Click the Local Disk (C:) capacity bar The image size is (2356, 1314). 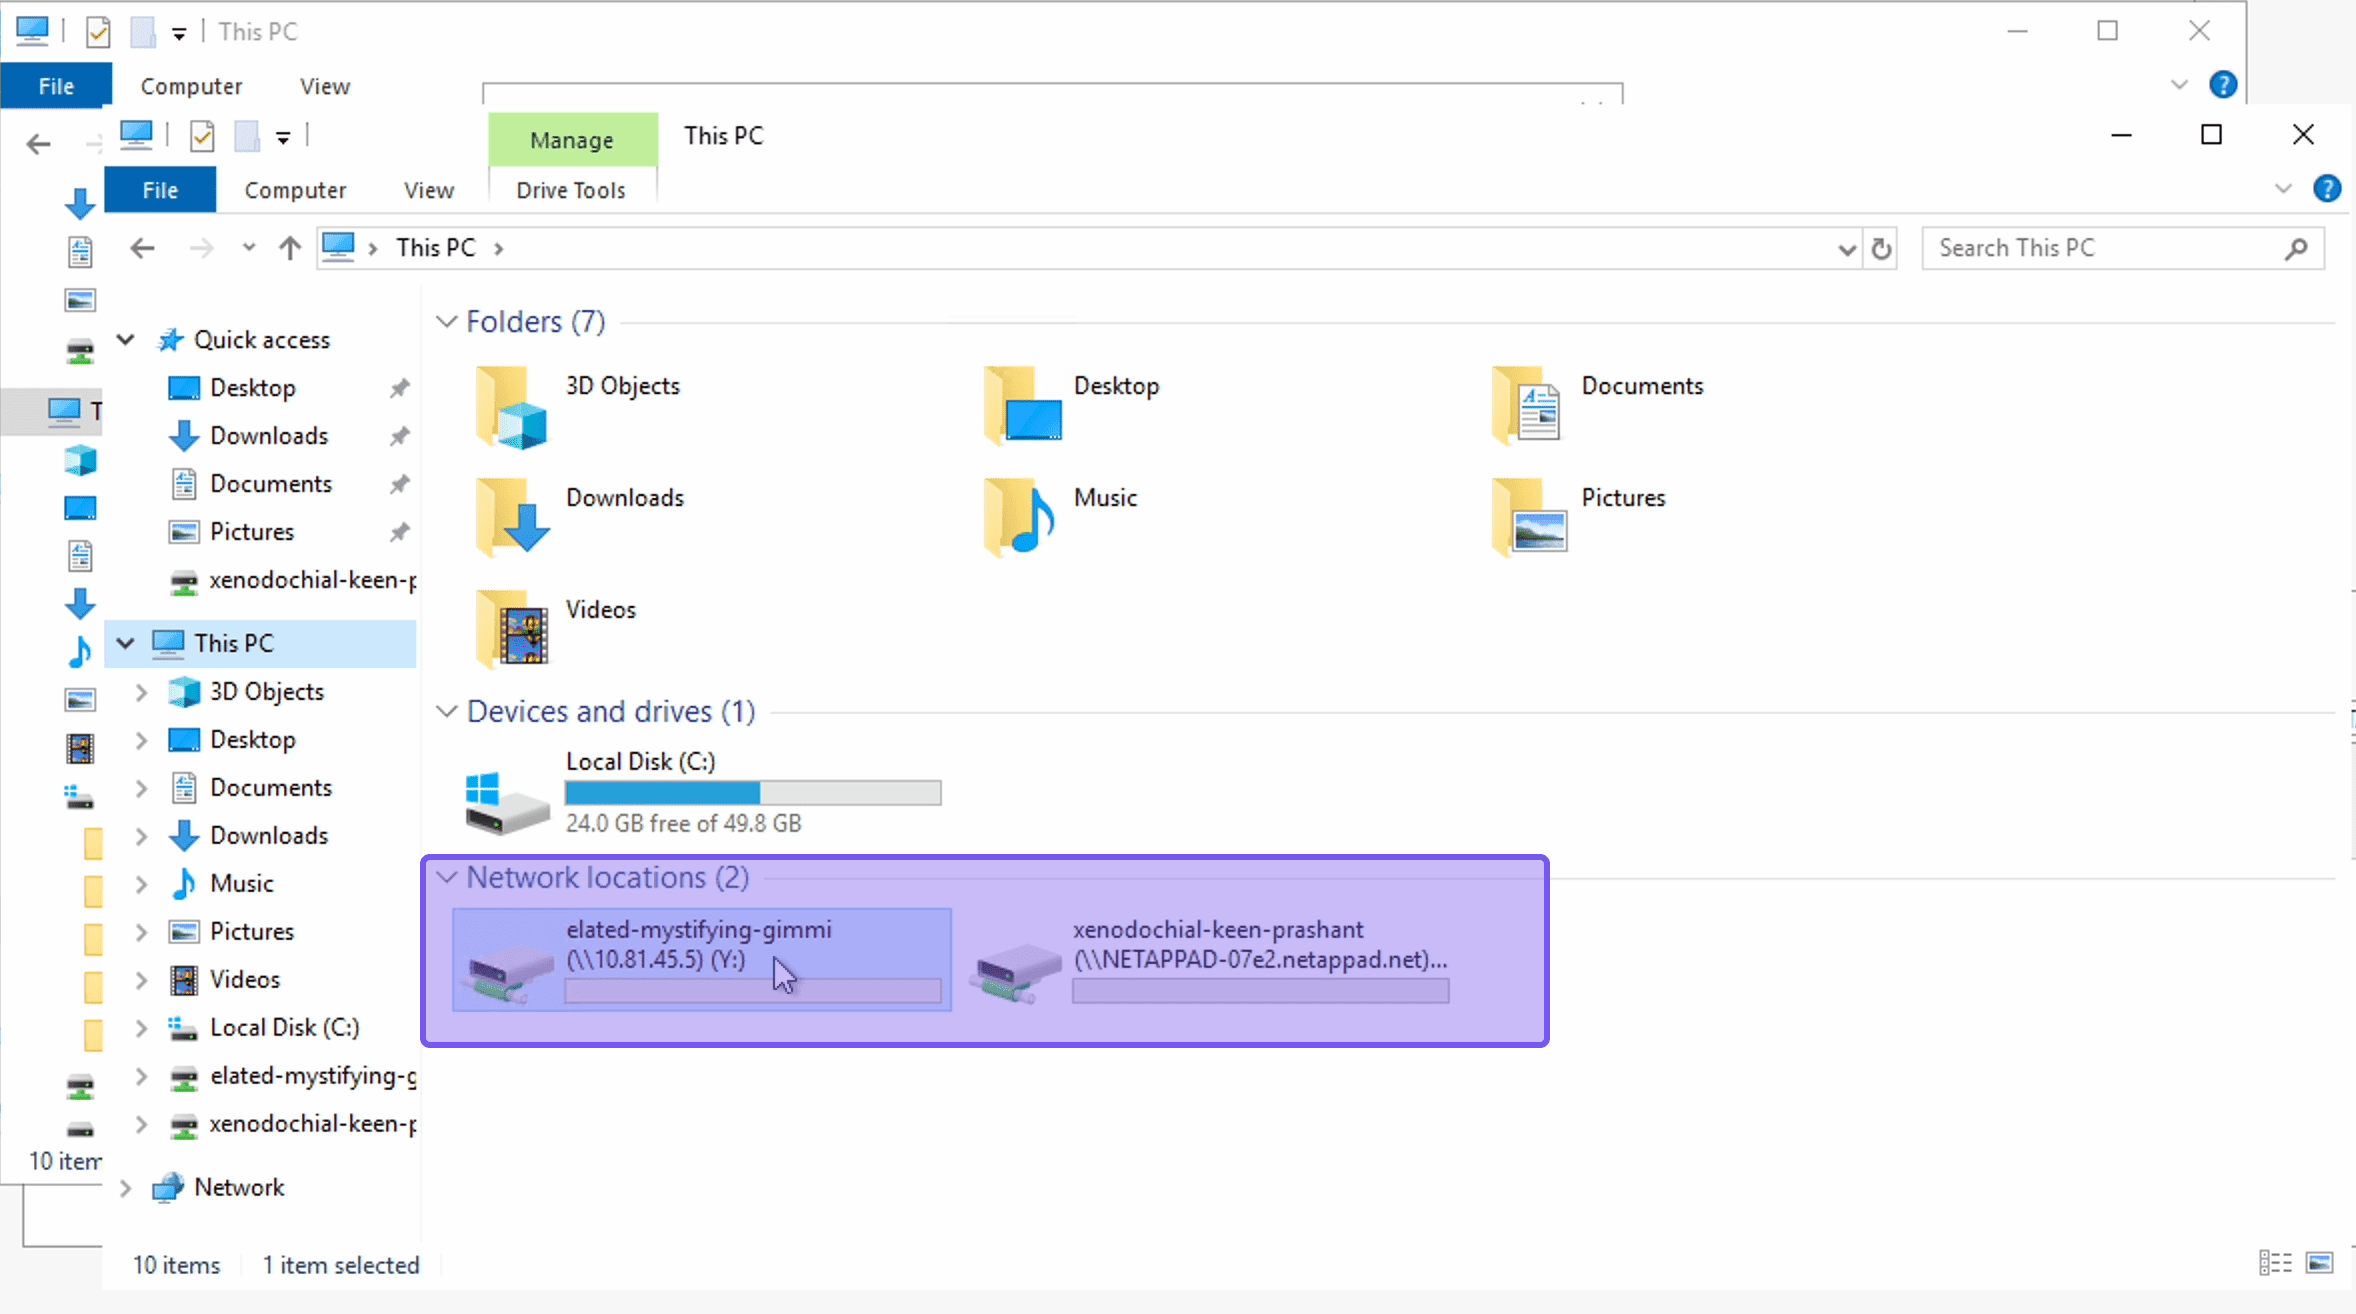click(x=752, y=793)
